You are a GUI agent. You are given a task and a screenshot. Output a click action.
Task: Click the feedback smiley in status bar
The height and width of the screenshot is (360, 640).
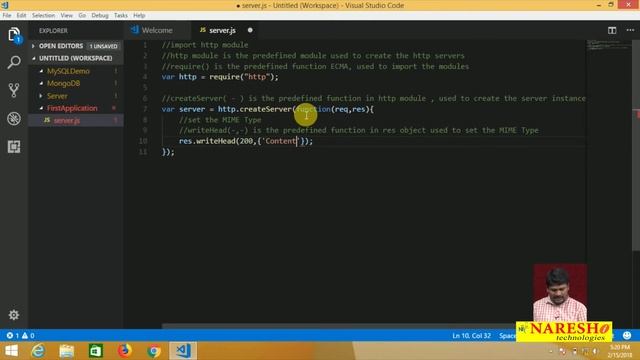coord(627,336)
